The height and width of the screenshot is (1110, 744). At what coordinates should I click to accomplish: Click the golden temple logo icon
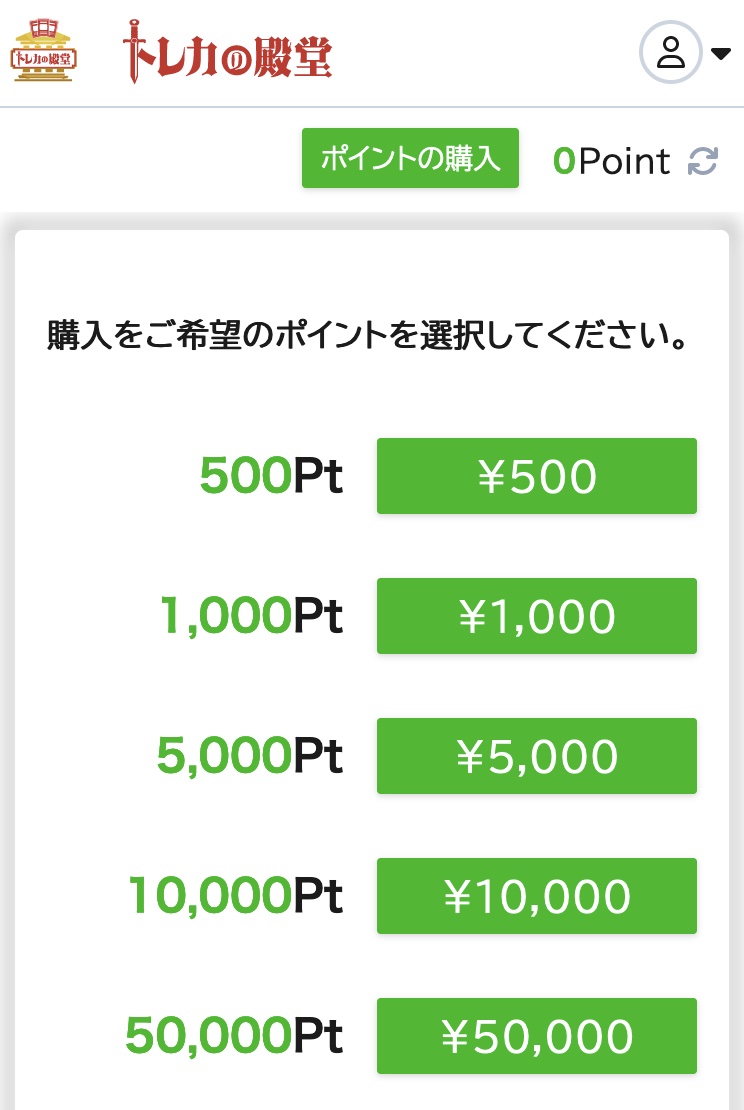click(x=43, y=50)
